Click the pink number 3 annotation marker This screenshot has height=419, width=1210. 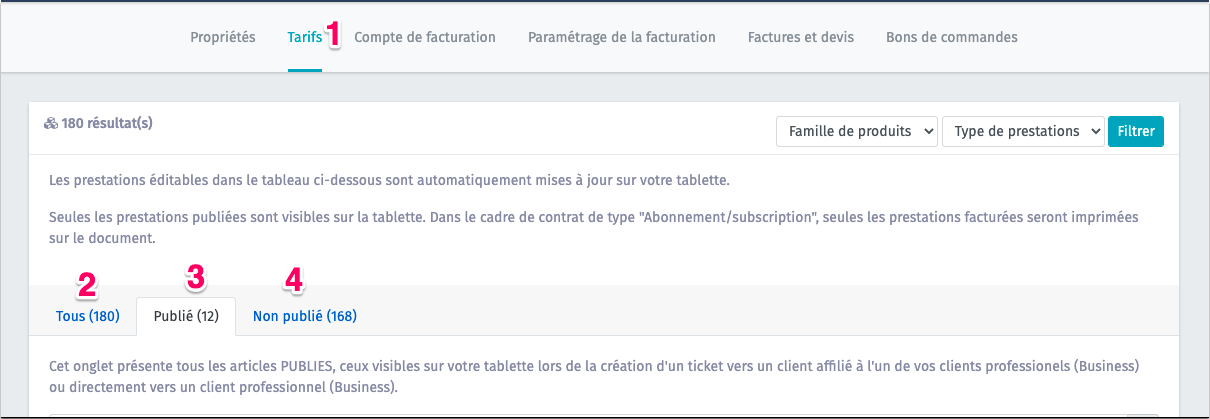click(196, 278)
